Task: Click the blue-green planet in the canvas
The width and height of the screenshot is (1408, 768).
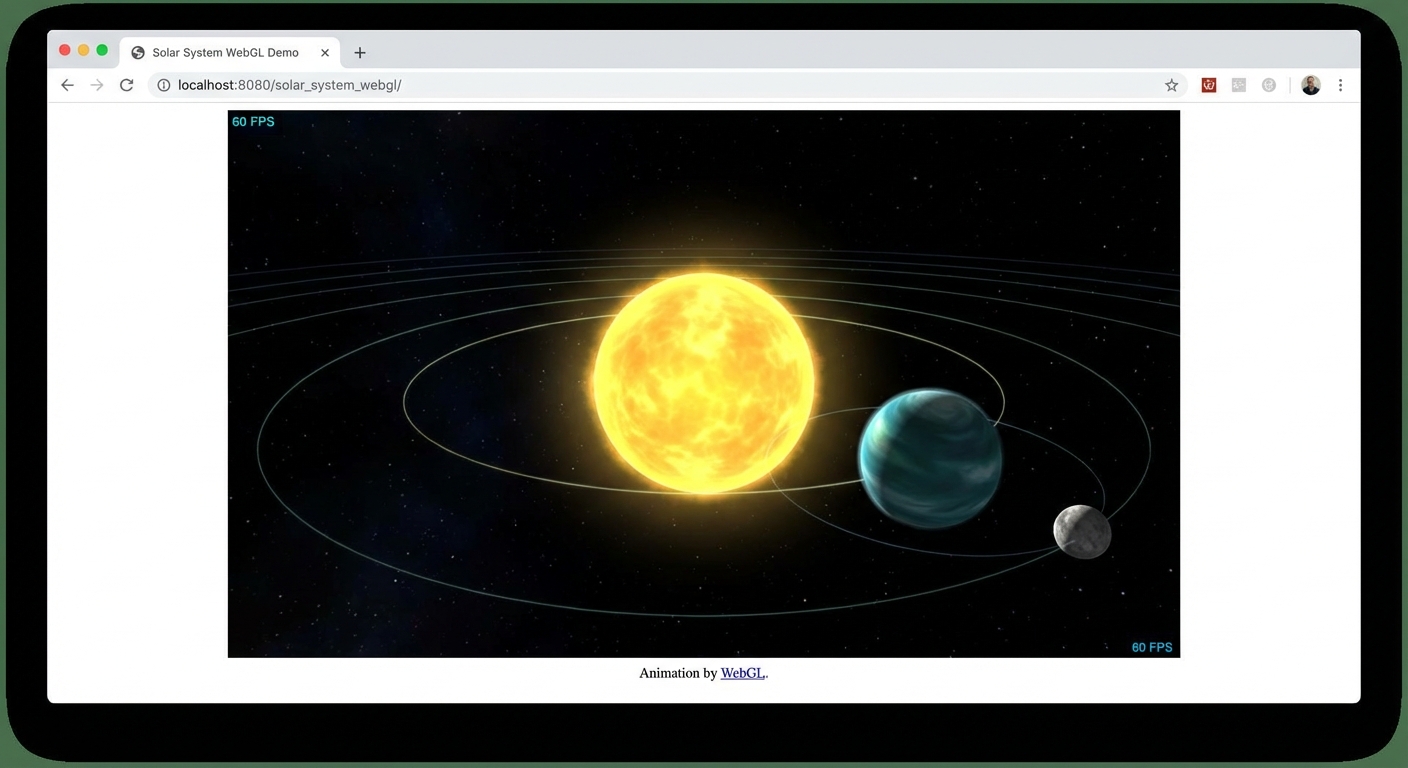Action: click(930, 457)
